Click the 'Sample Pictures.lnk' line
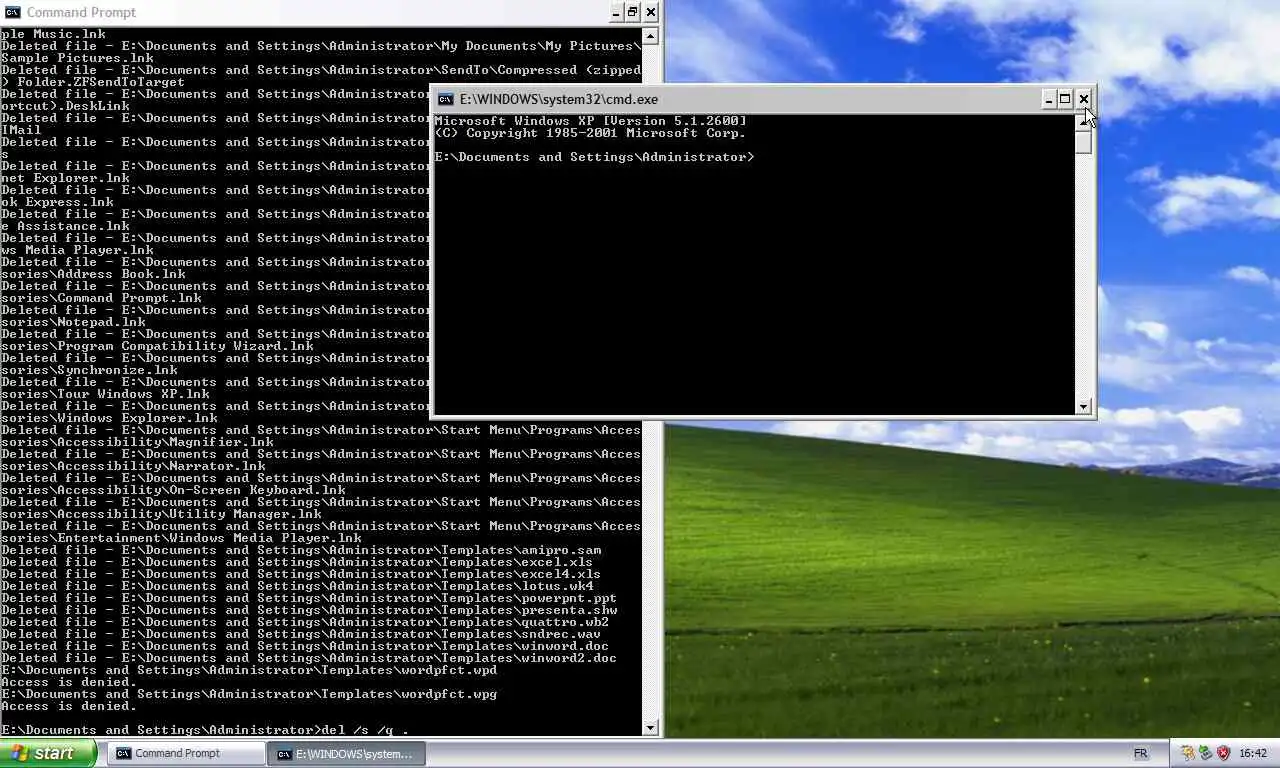This screenshot has width=1280, height=768. (x=76, y=58)
